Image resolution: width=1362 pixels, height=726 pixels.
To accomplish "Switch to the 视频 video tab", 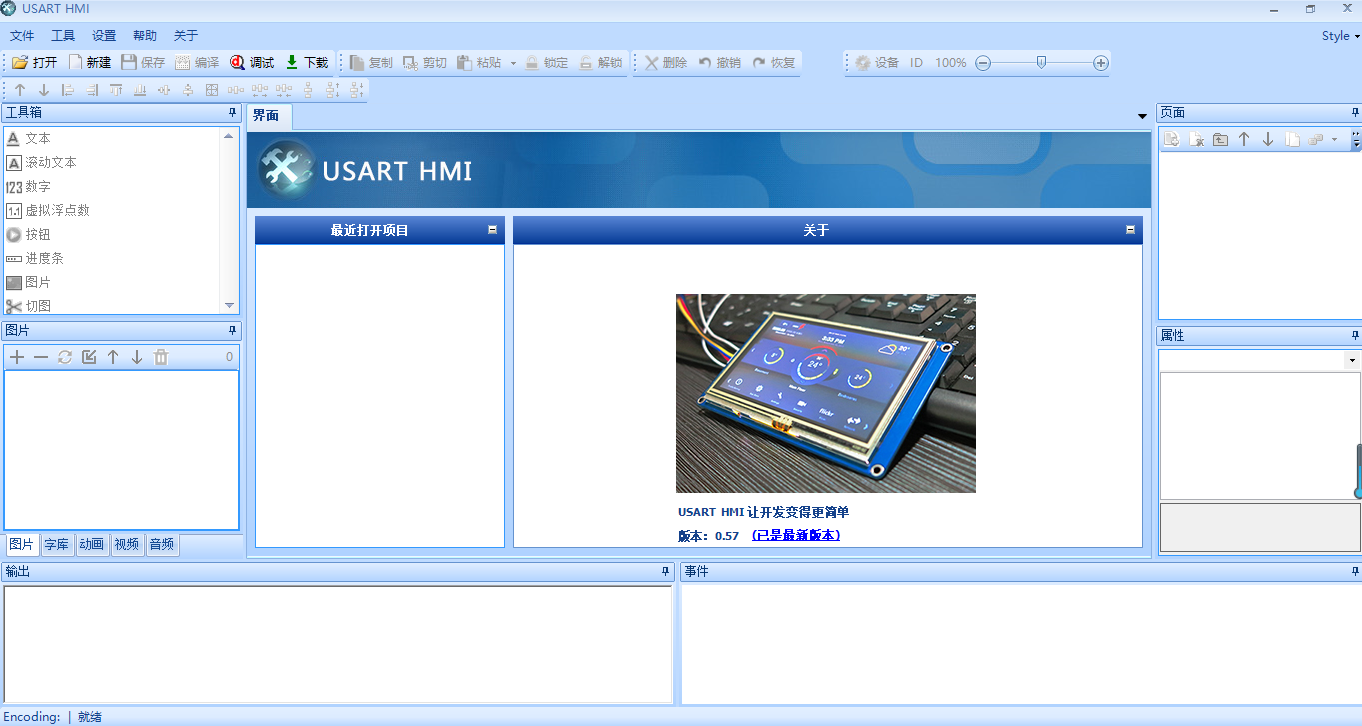I will 127,545.
